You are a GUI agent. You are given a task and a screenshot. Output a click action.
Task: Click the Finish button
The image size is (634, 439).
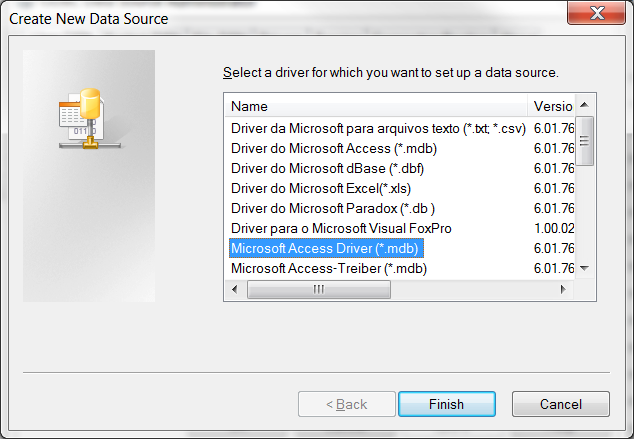coord(447,404)
